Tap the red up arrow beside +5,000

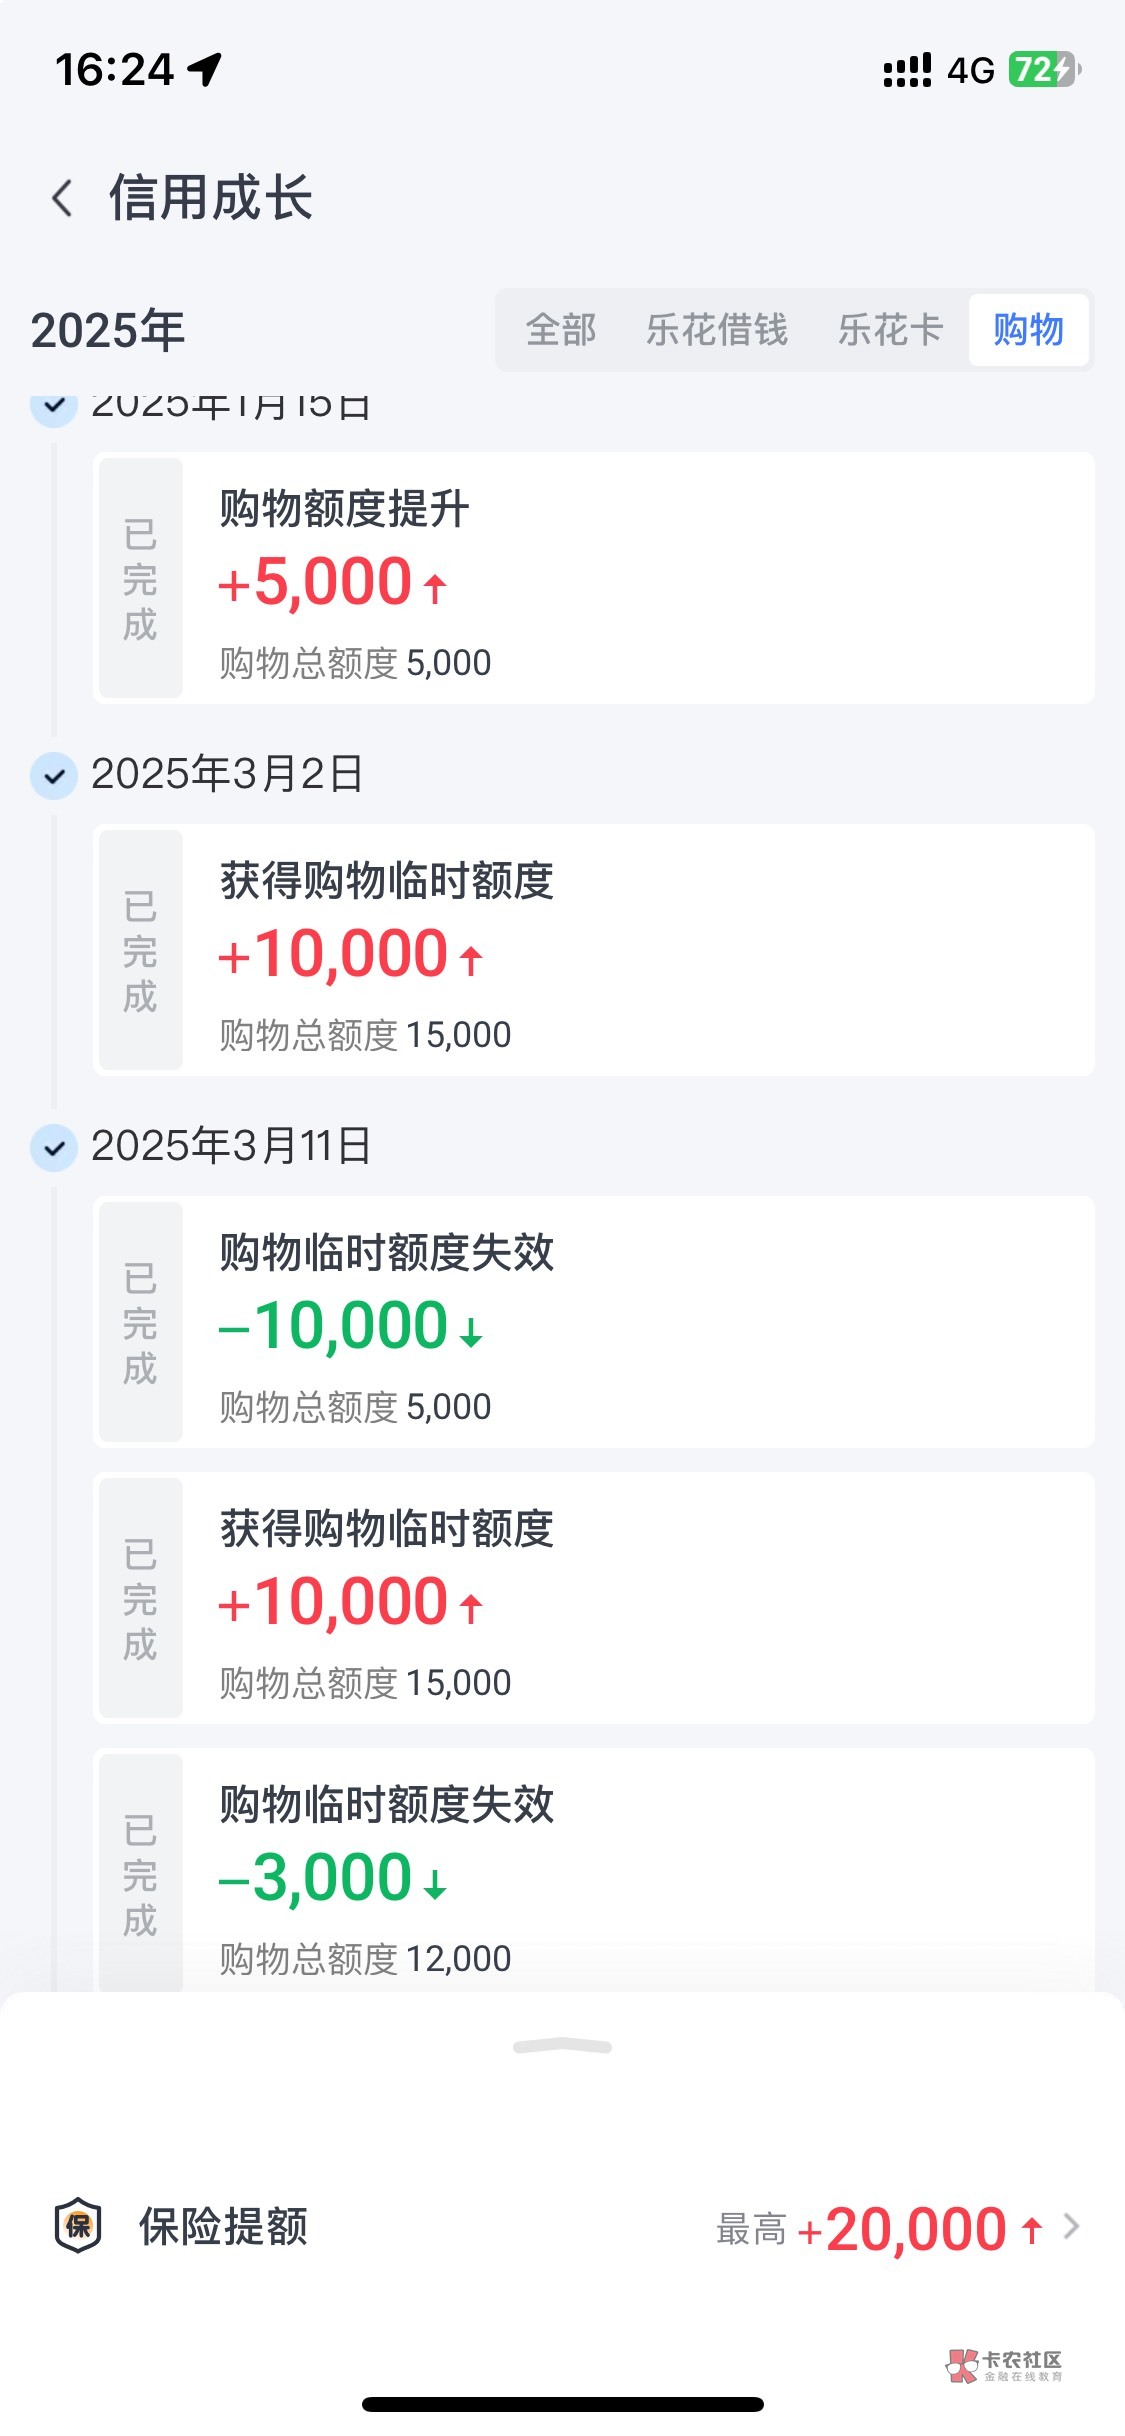click(434, 587)
